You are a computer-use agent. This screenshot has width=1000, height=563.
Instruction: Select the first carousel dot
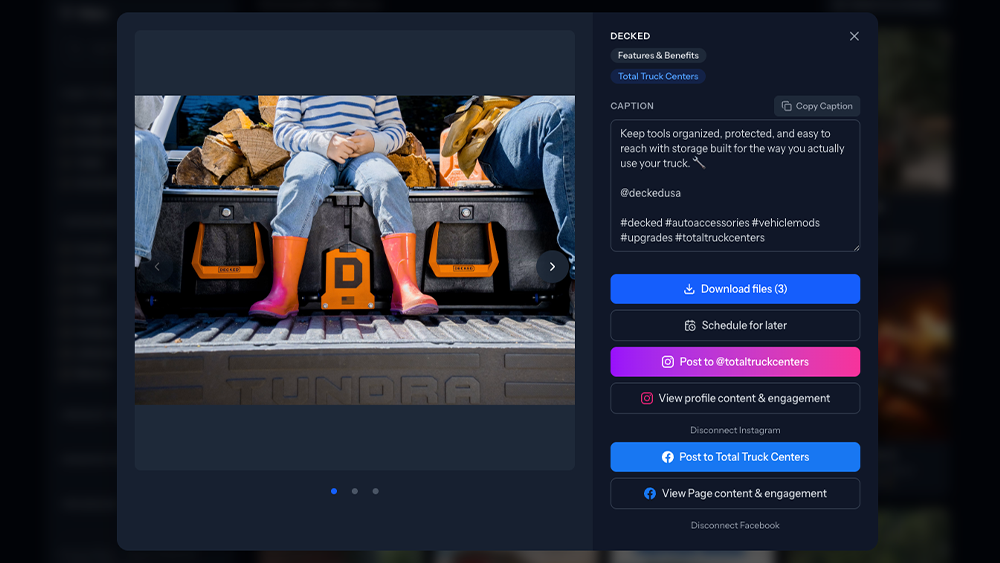tap(334, 491)
